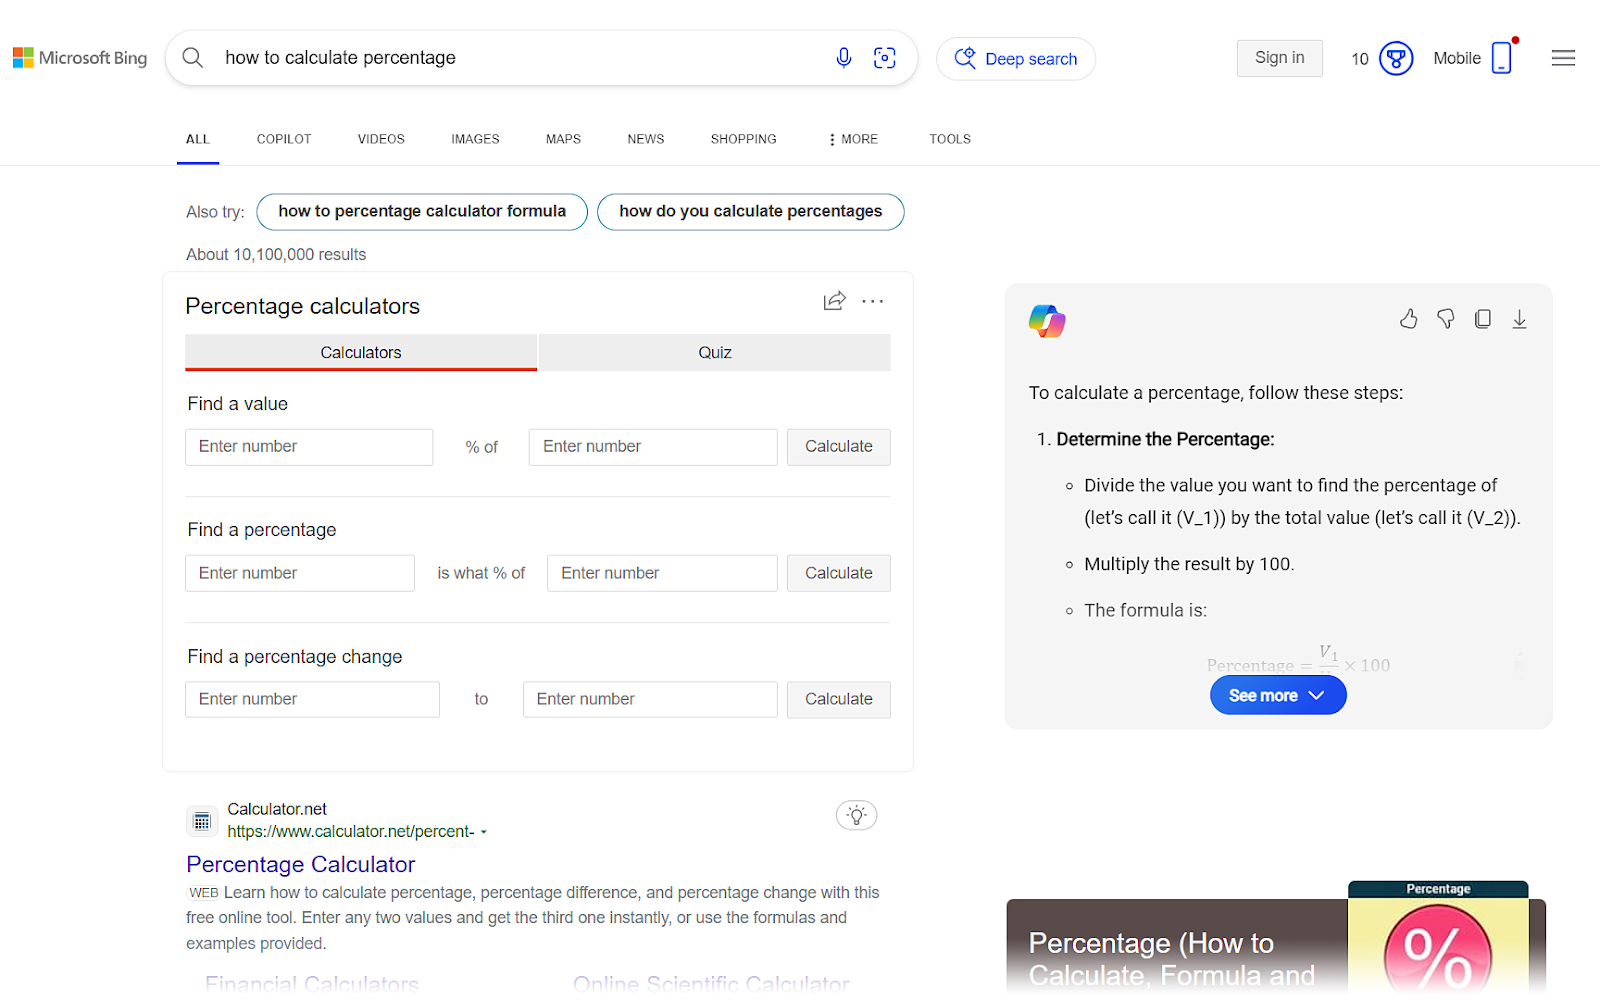Open the MORE search categories dropdown

[852, 139]
